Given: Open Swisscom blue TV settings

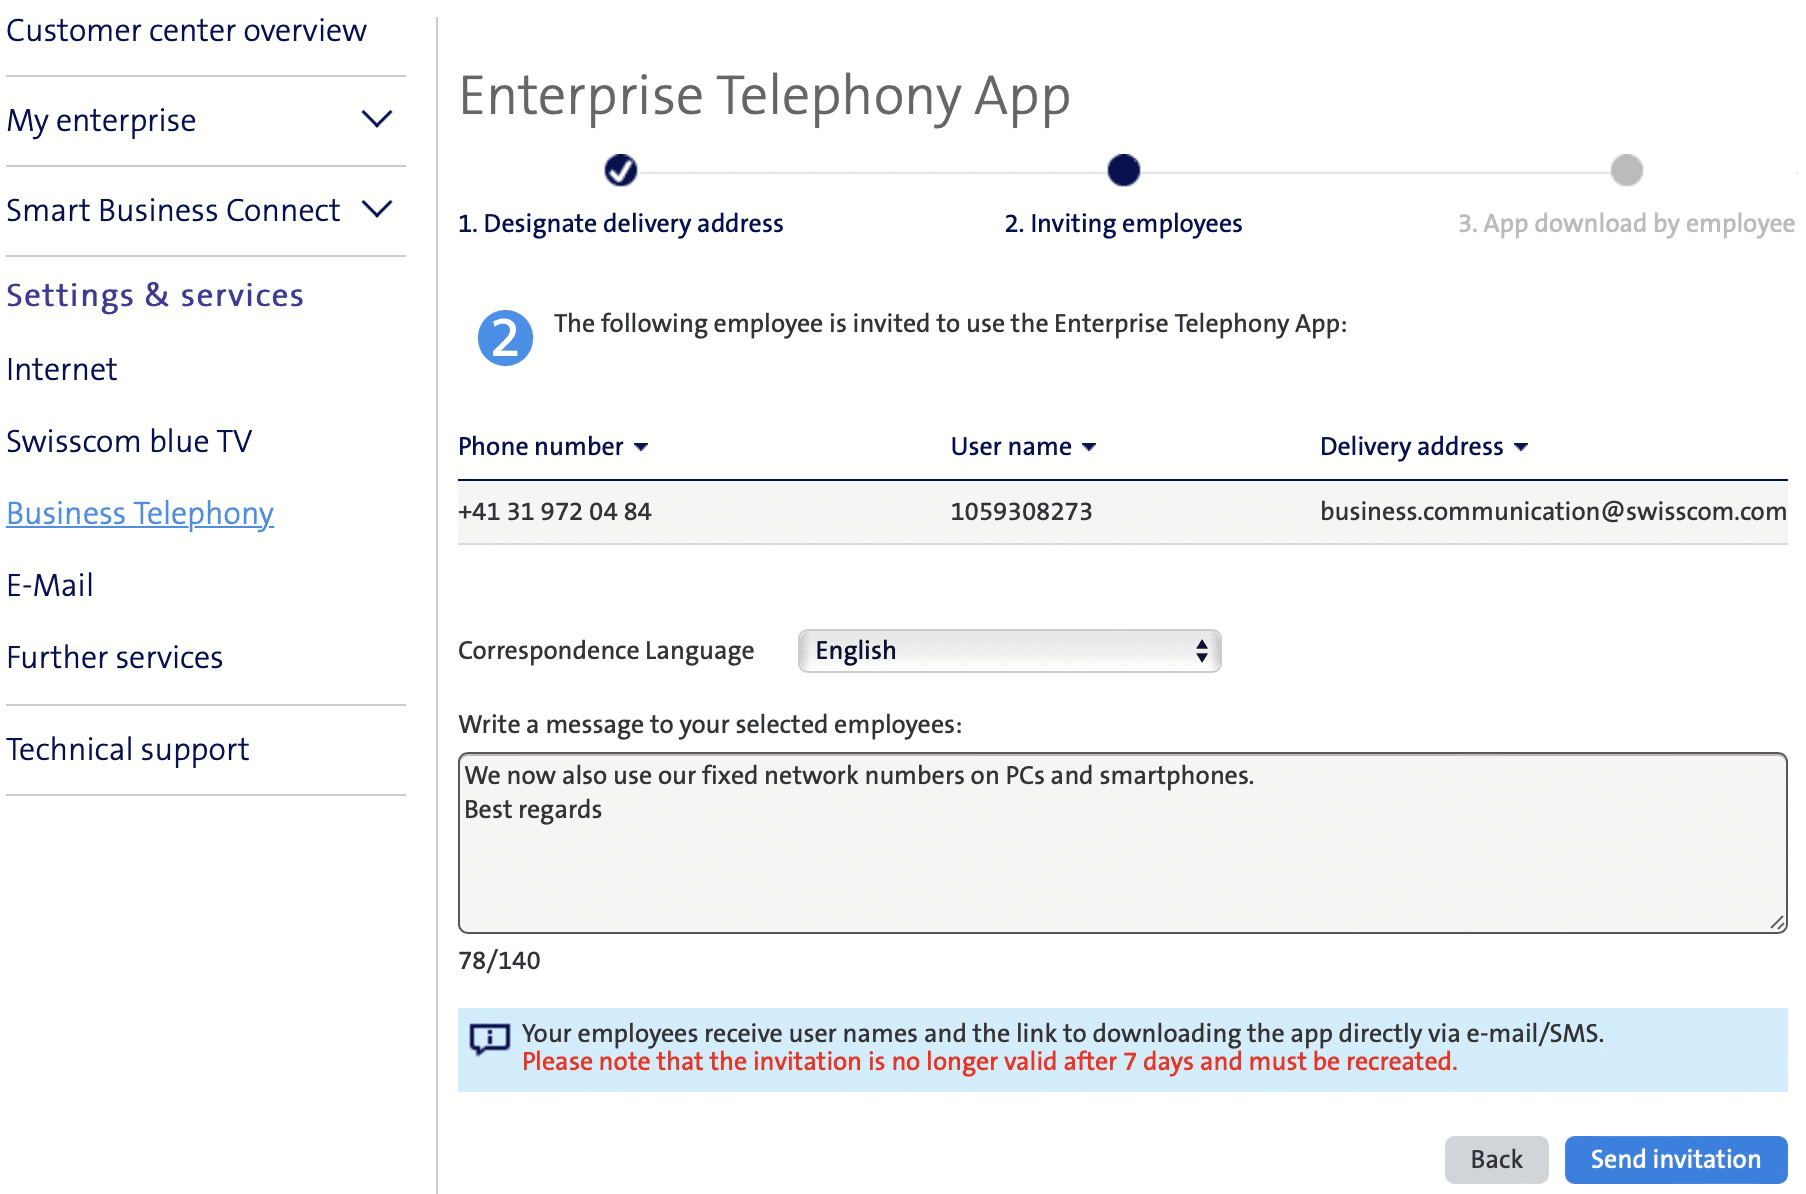Looking at the screenshot, I should pyautogui.click(x=129, y=441).
